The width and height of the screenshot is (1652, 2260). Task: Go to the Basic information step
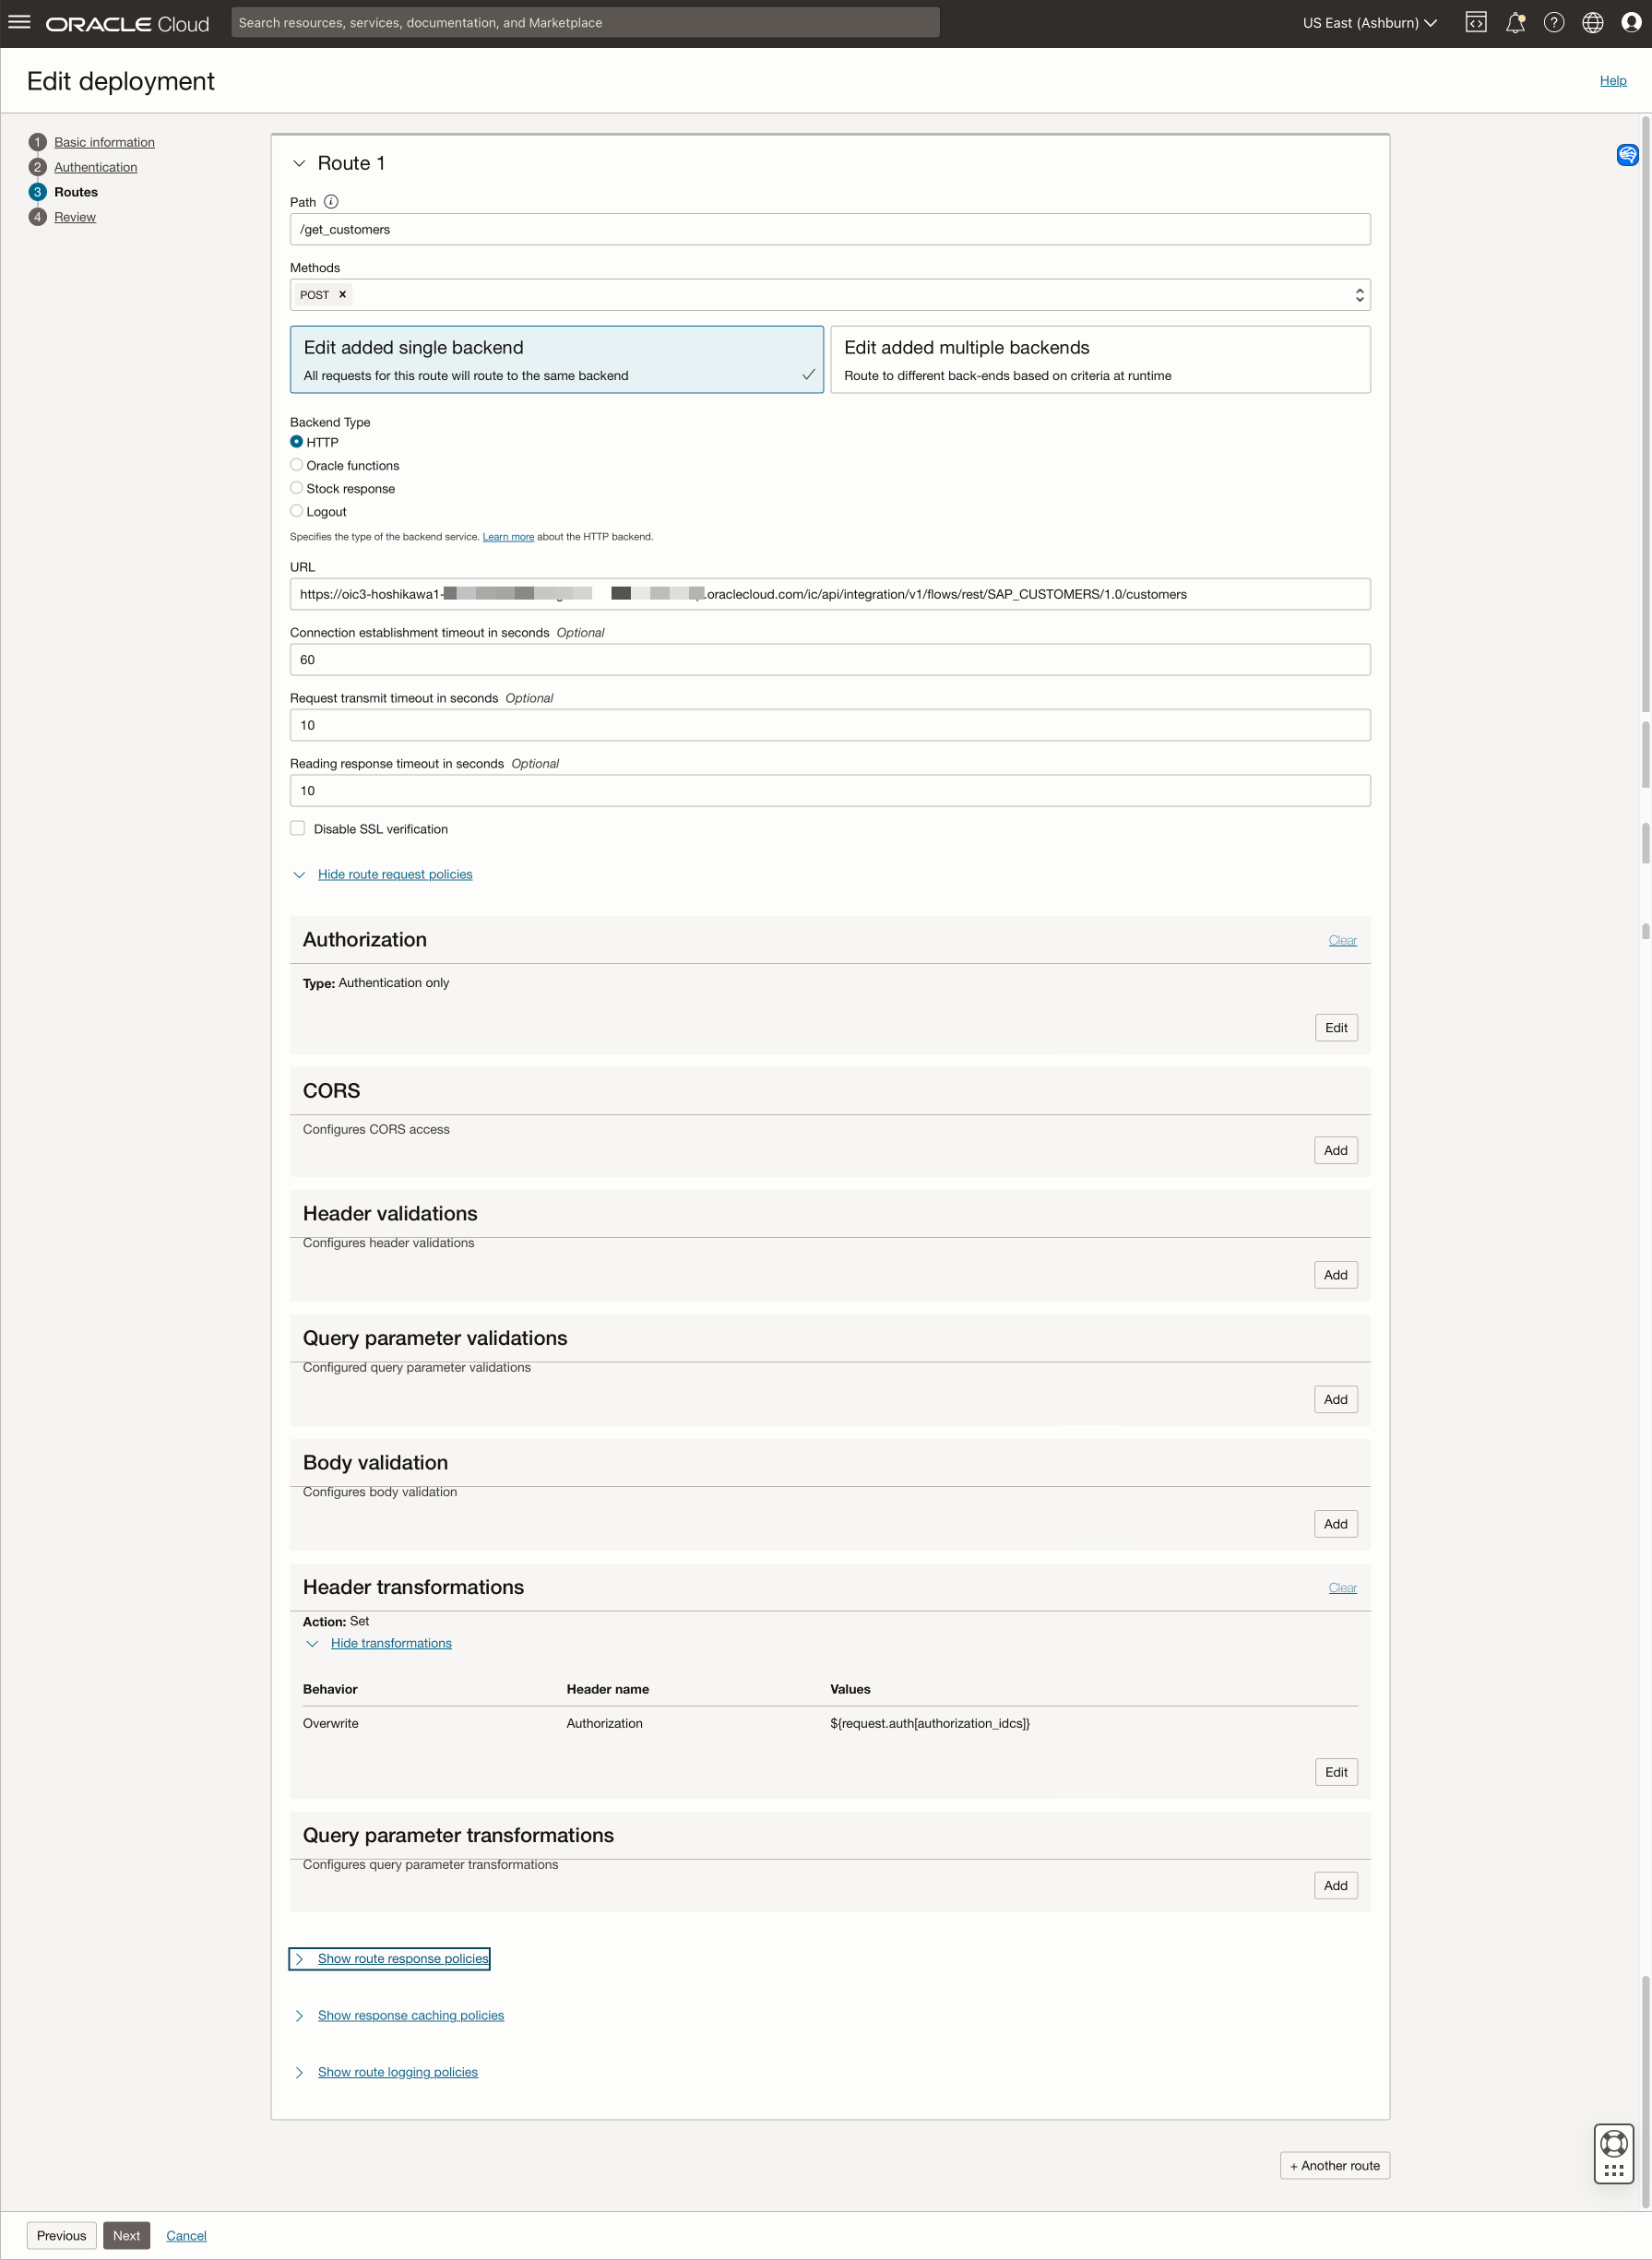point(104,142)
